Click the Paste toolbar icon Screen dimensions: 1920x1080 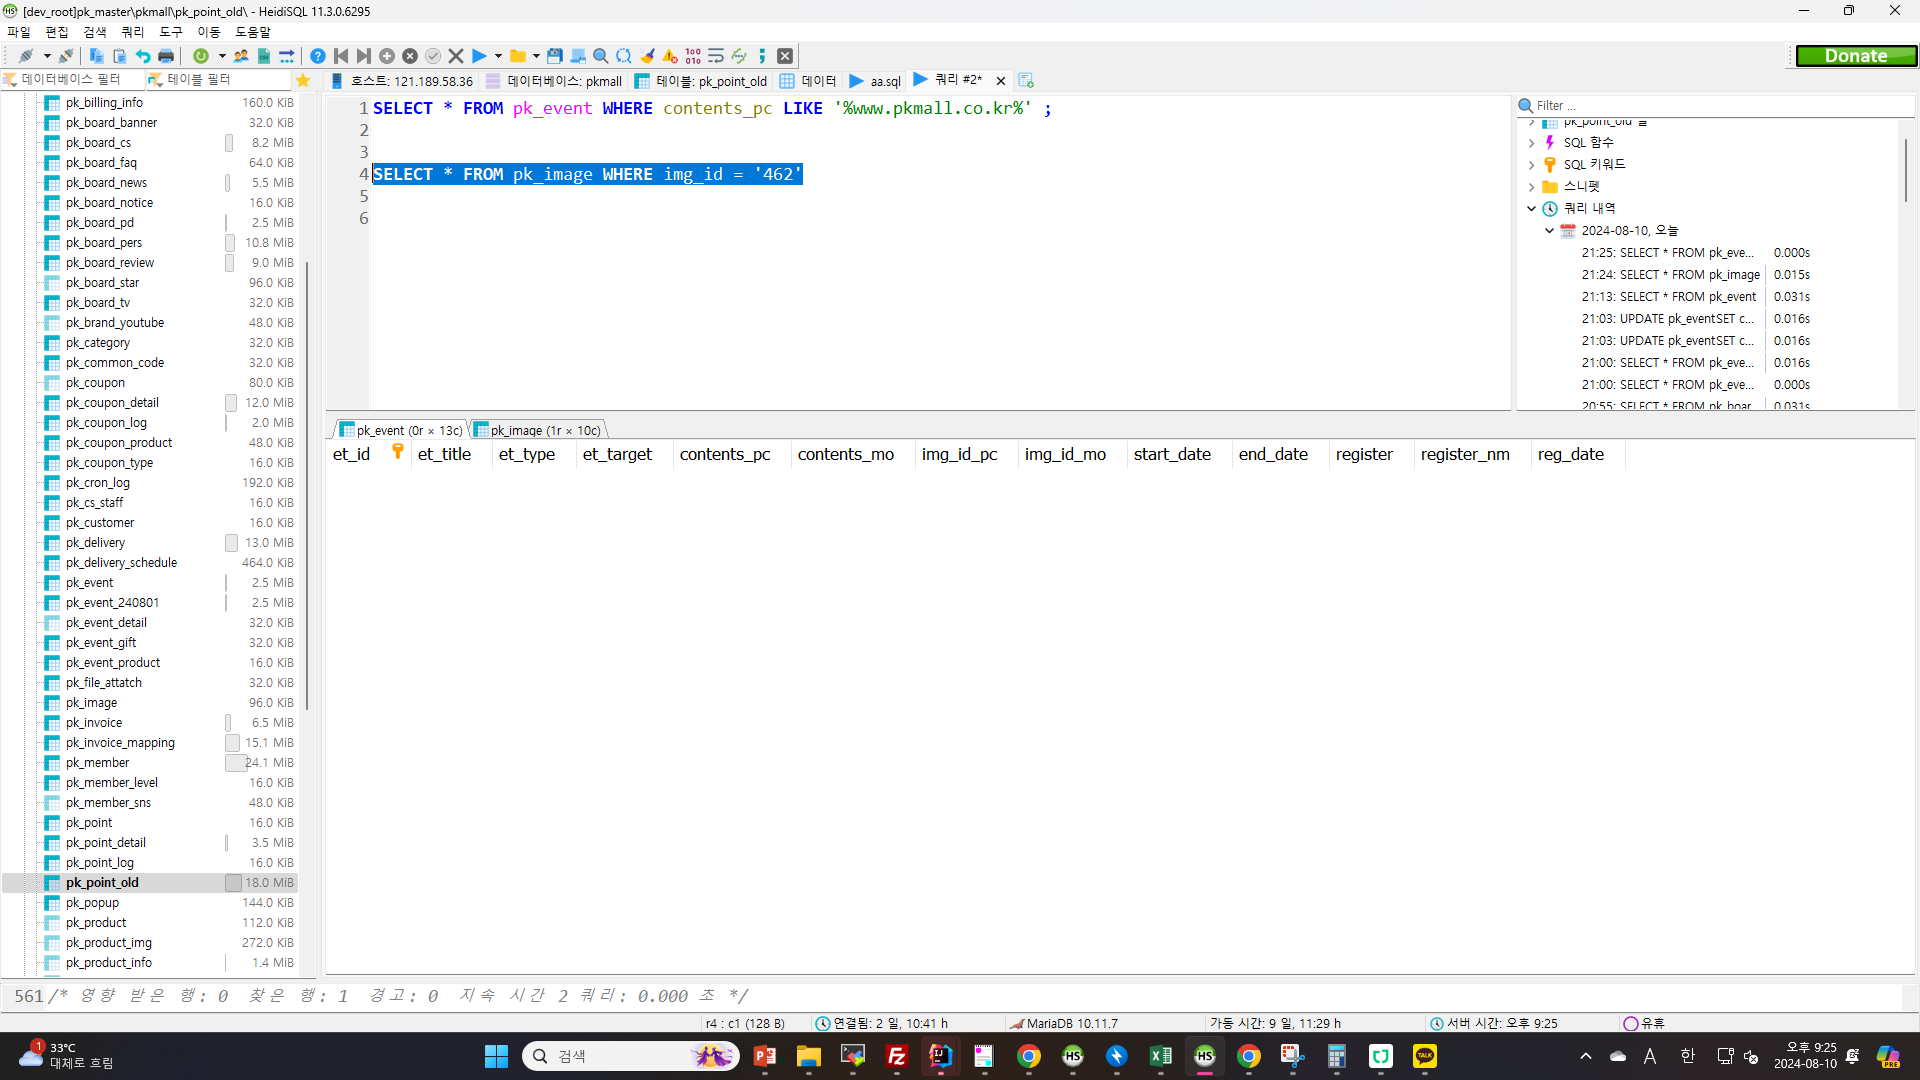(119, 56)
